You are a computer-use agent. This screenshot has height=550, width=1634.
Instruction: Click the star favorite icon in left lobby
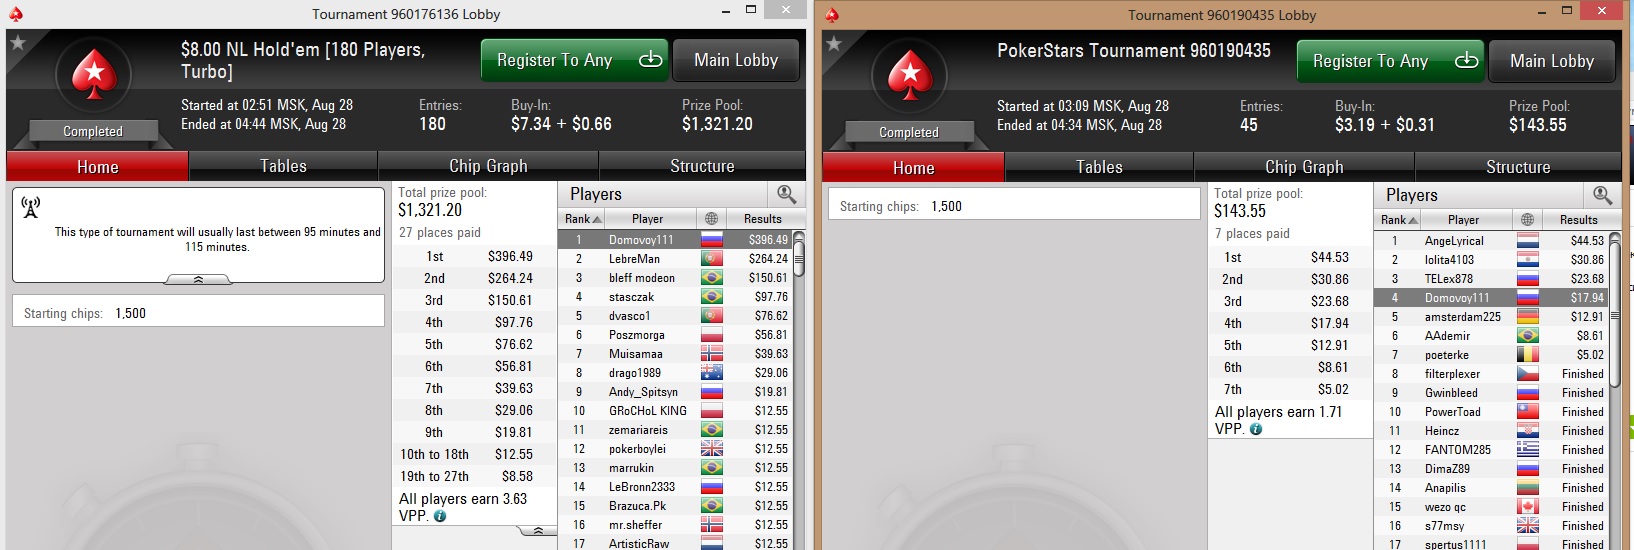(x=17, y=42)
